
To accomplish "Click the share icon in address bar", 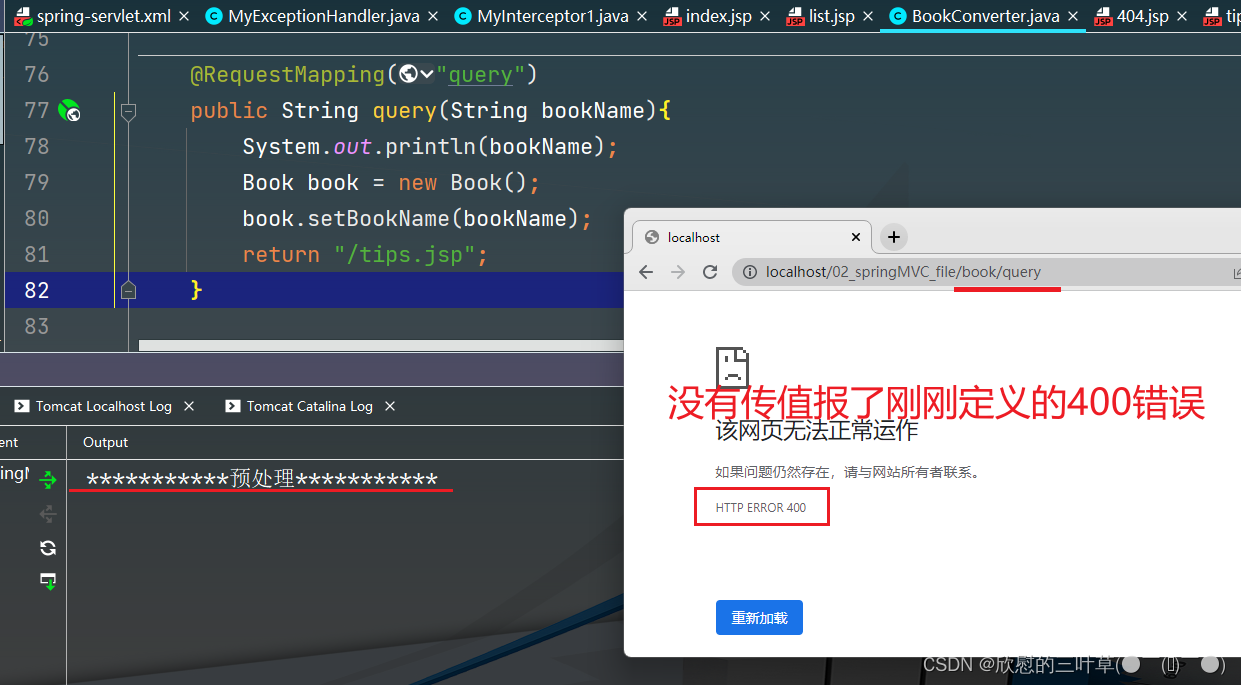I will (x=1235, y=272).
